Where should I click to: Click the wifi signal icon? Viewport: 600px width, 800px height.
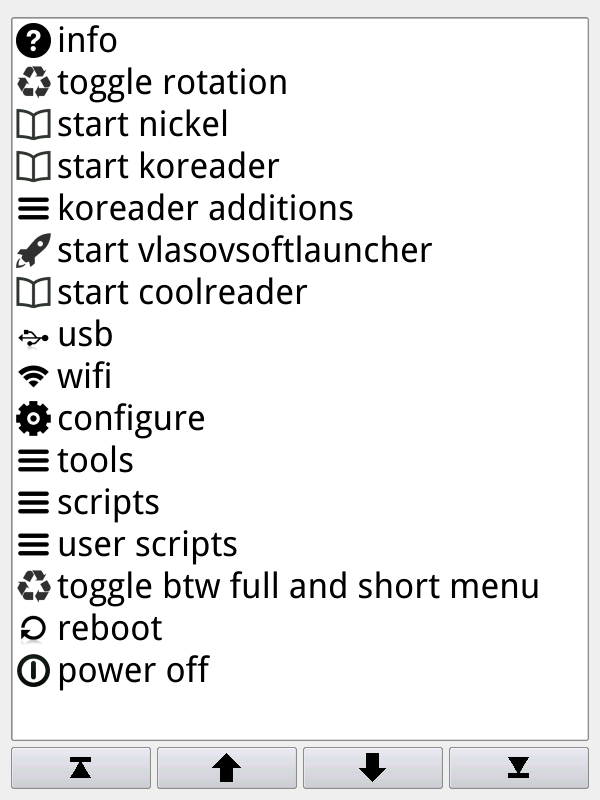34,377
